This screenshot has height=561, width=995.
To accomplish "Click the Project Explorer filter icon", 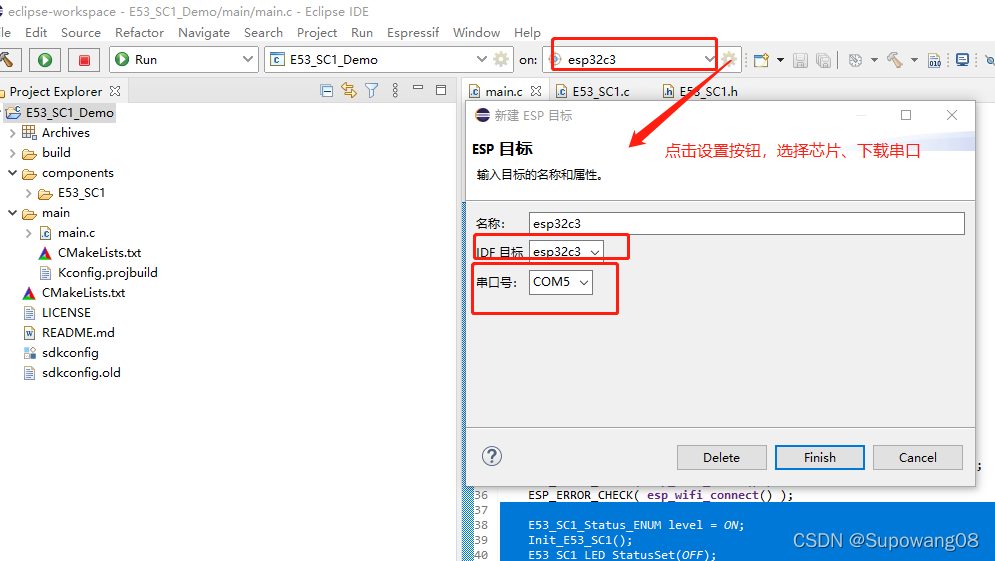I will 372,91.
